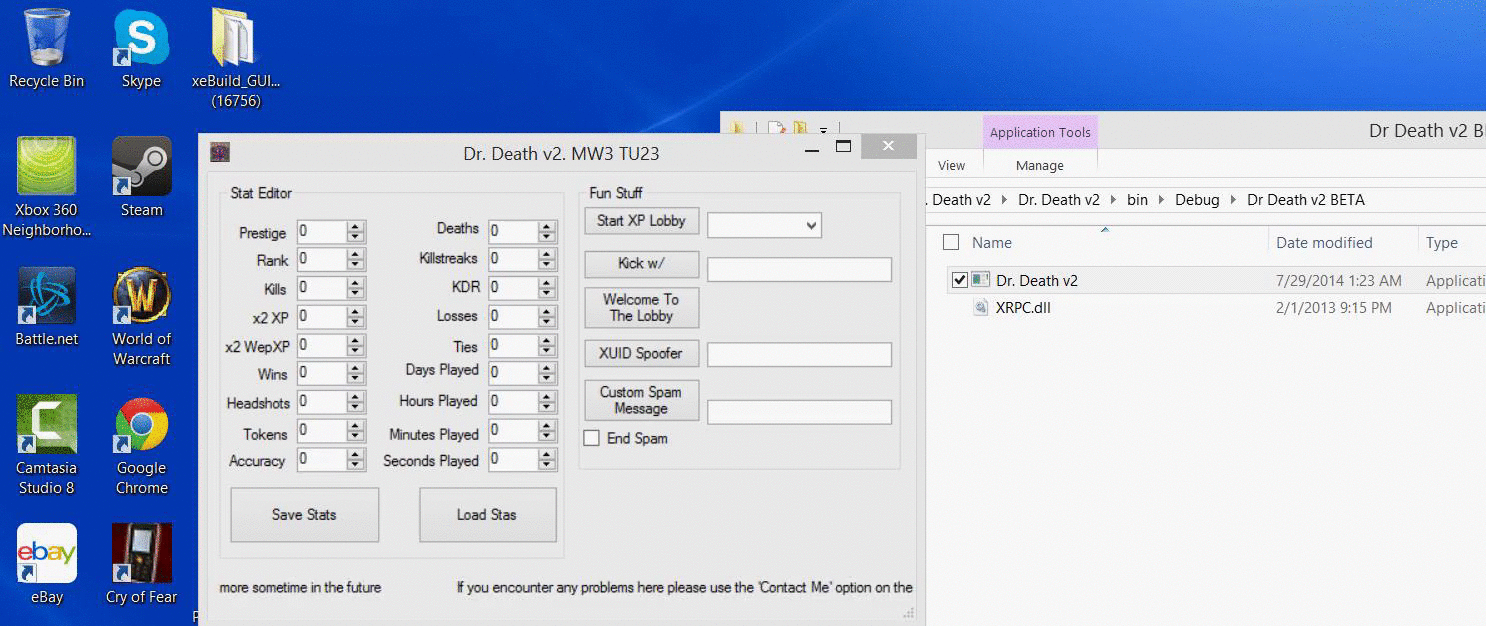
Task: Open the View ribbon tab
Action: [951, 166]
